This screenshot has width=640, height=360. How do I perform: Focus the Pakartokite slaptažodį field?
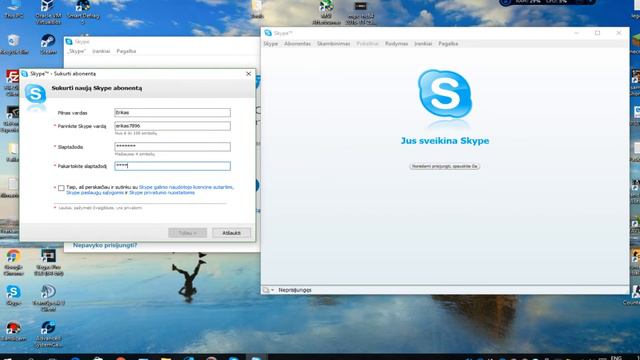tap(172, 166)
